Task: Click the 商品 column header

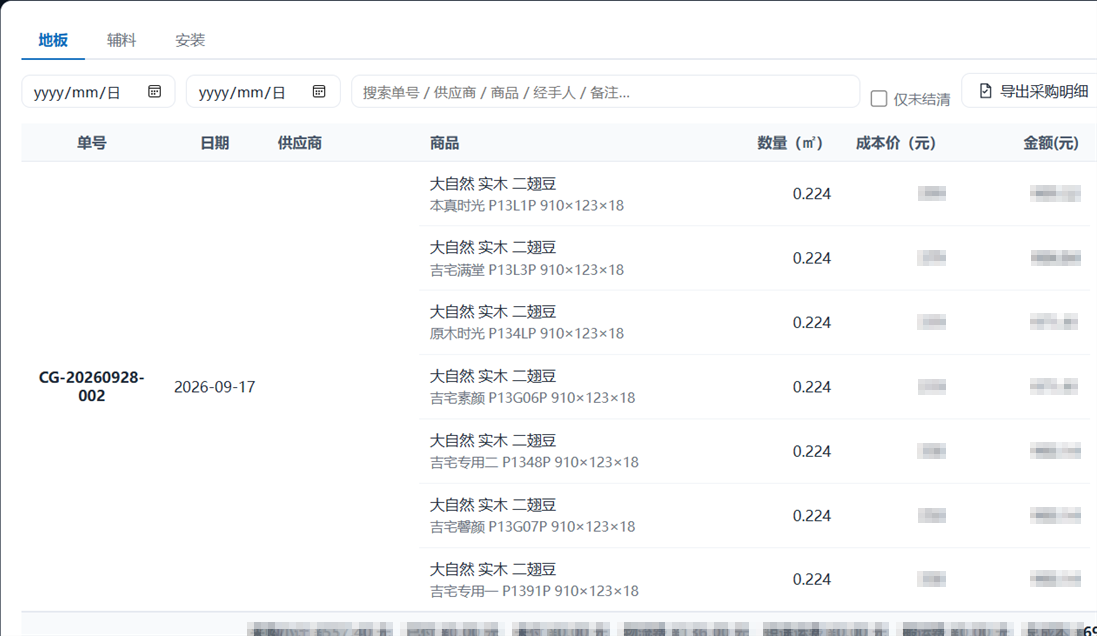Action: click(x=444, y=143)
